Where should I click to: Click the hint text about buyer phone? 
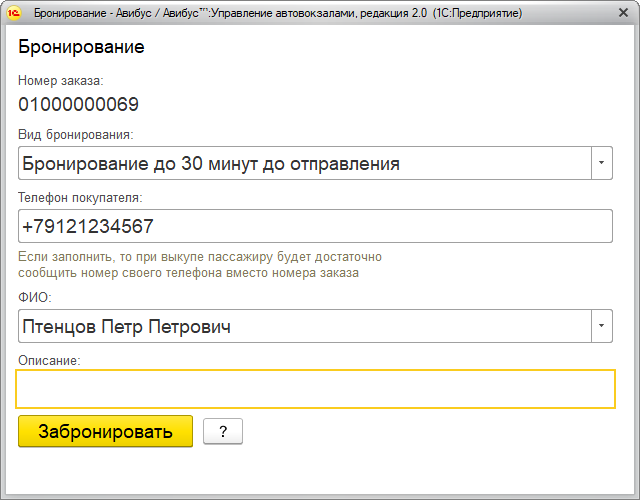[200, 265]
